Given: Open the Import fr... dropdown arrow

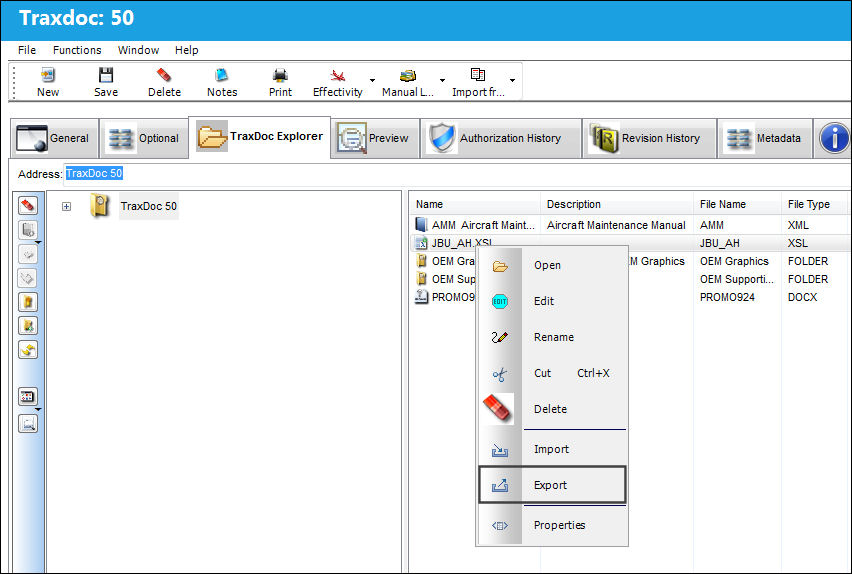Looking at the screenshot, I should pos(512,80).
